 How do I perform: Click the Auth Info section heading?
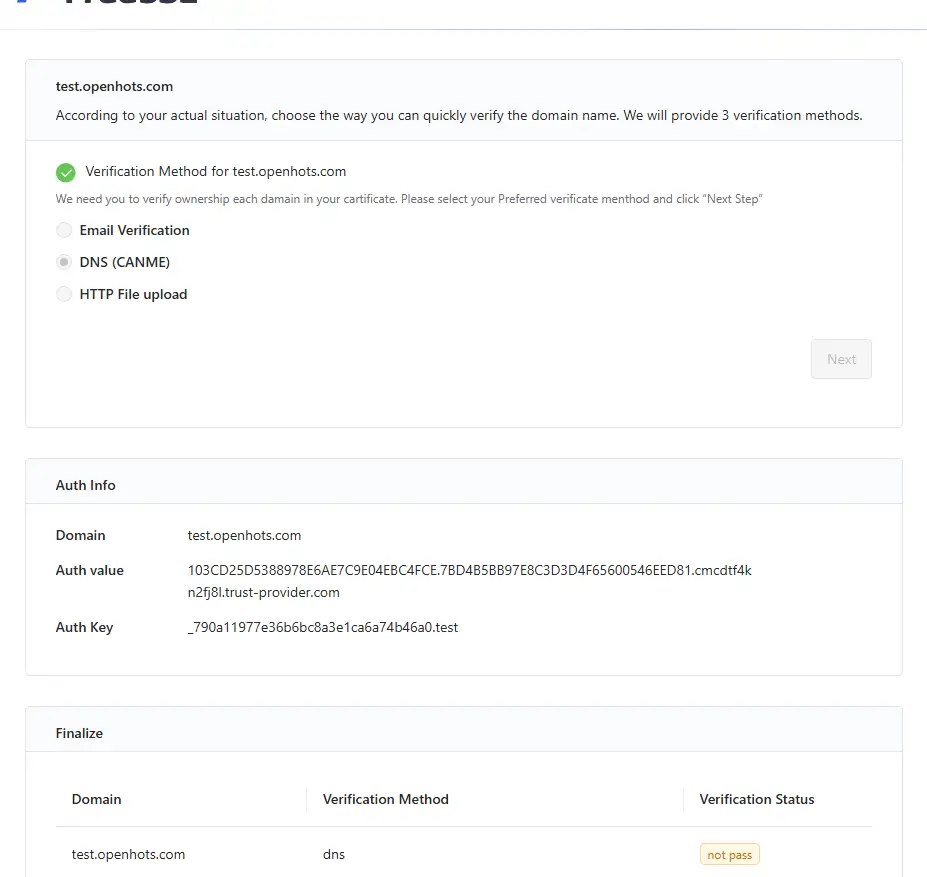click(86, 485)
